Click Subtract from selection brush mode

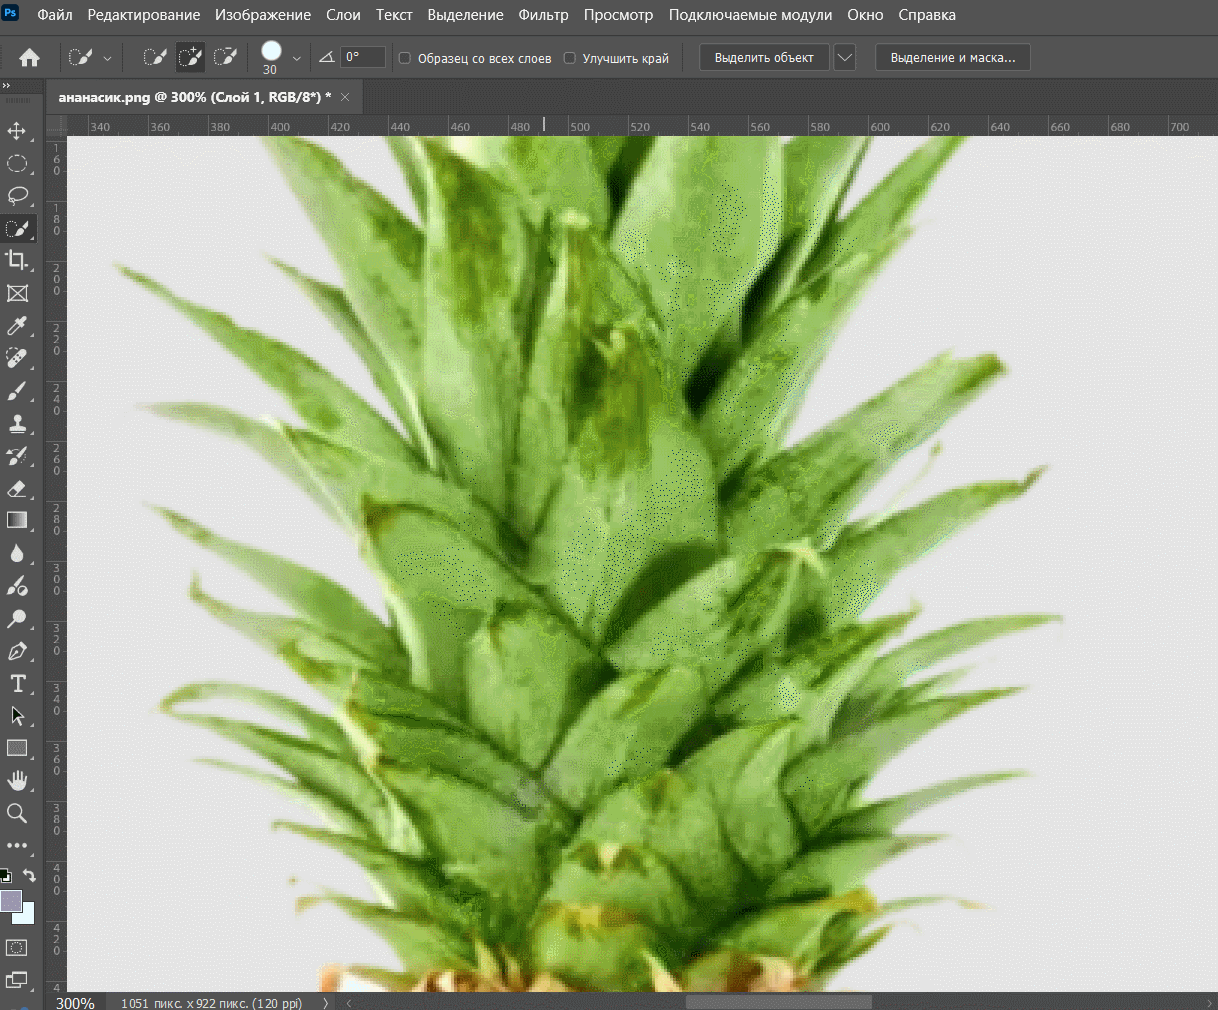[x=225, y=57]
